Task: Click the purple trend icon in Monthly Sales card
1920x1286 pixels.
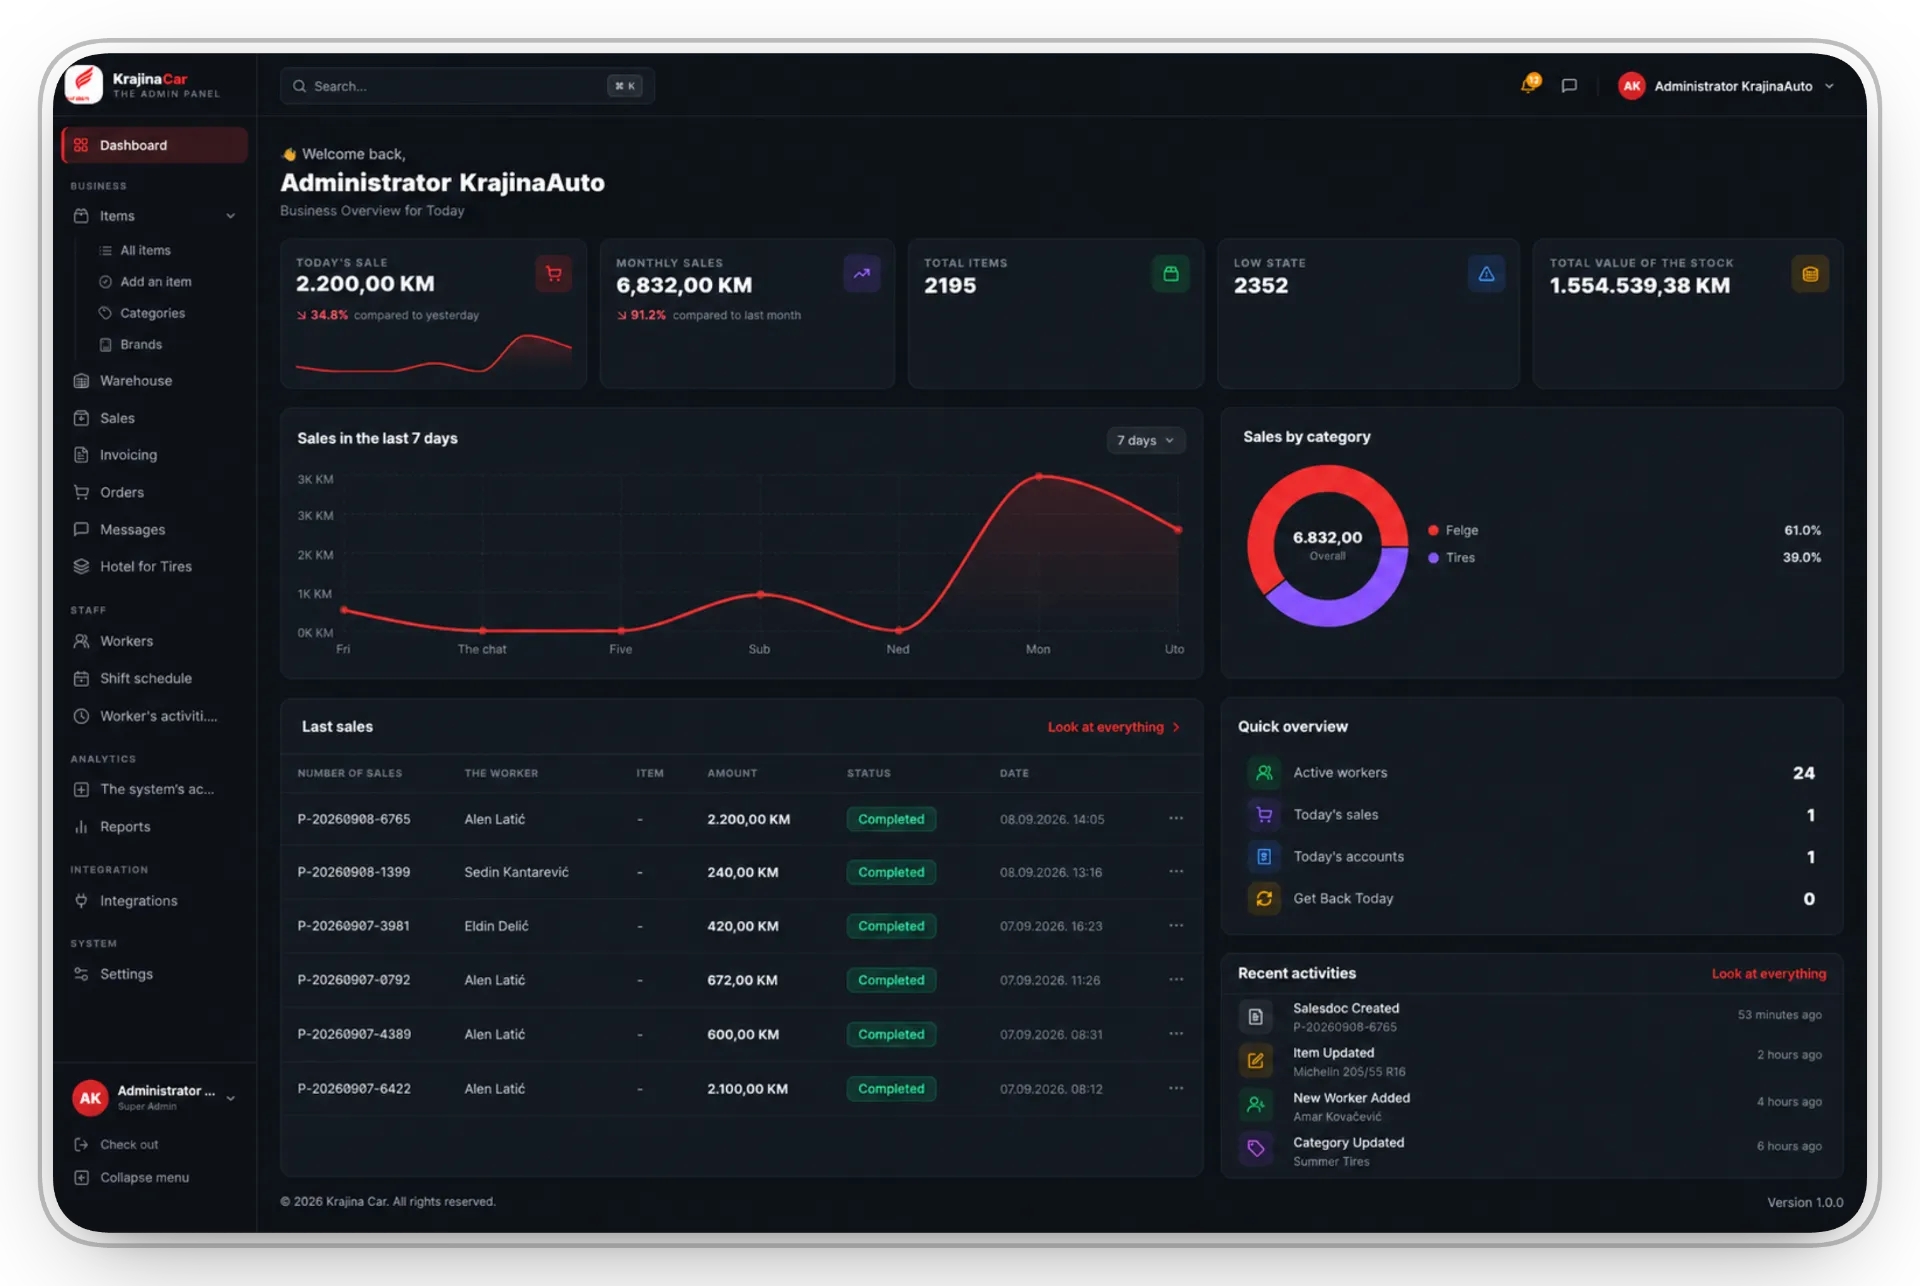Action: (862, 274)
